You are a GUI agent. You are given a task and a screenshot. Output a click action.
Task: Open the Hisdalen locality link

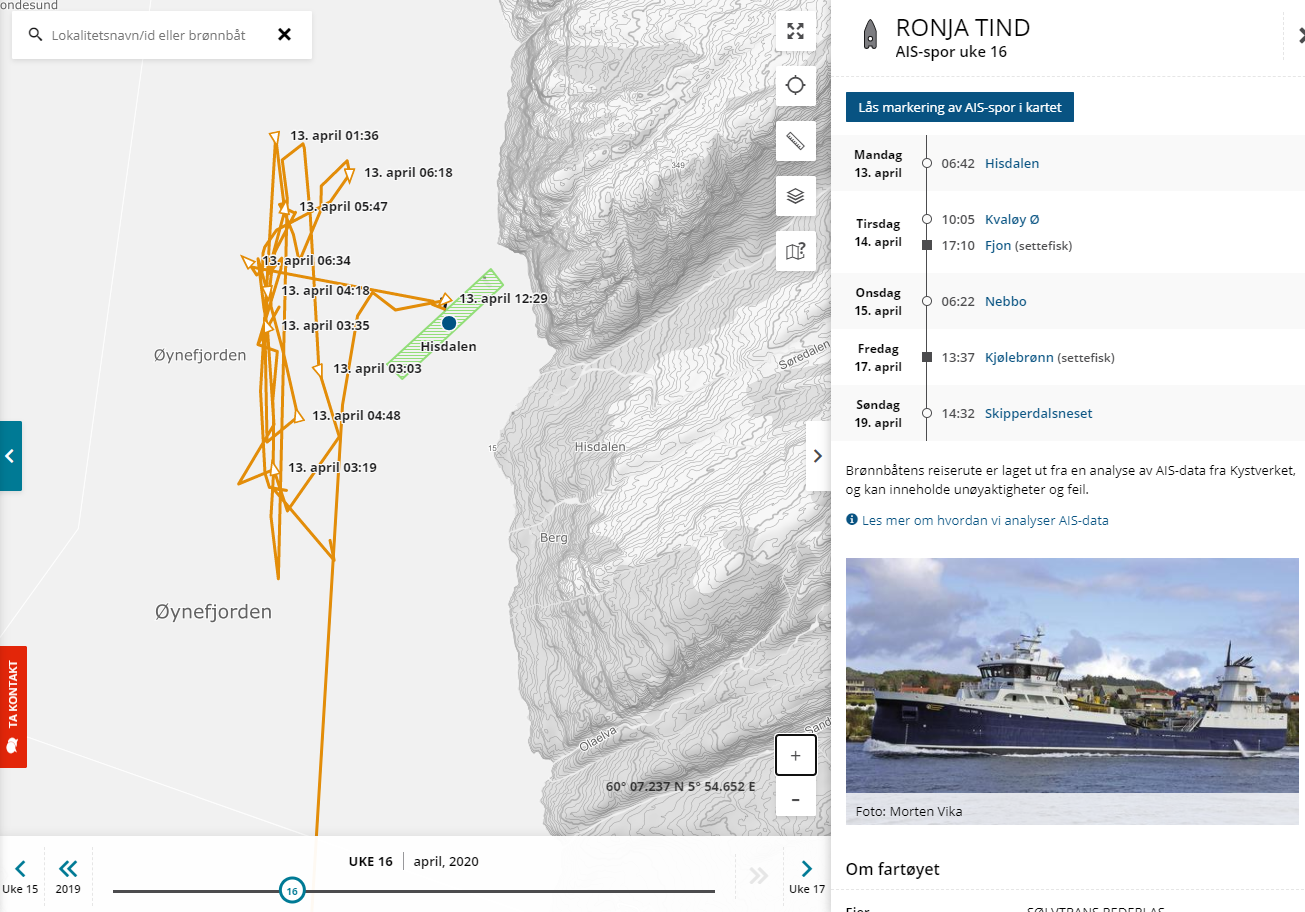[x=1012, y=163]
